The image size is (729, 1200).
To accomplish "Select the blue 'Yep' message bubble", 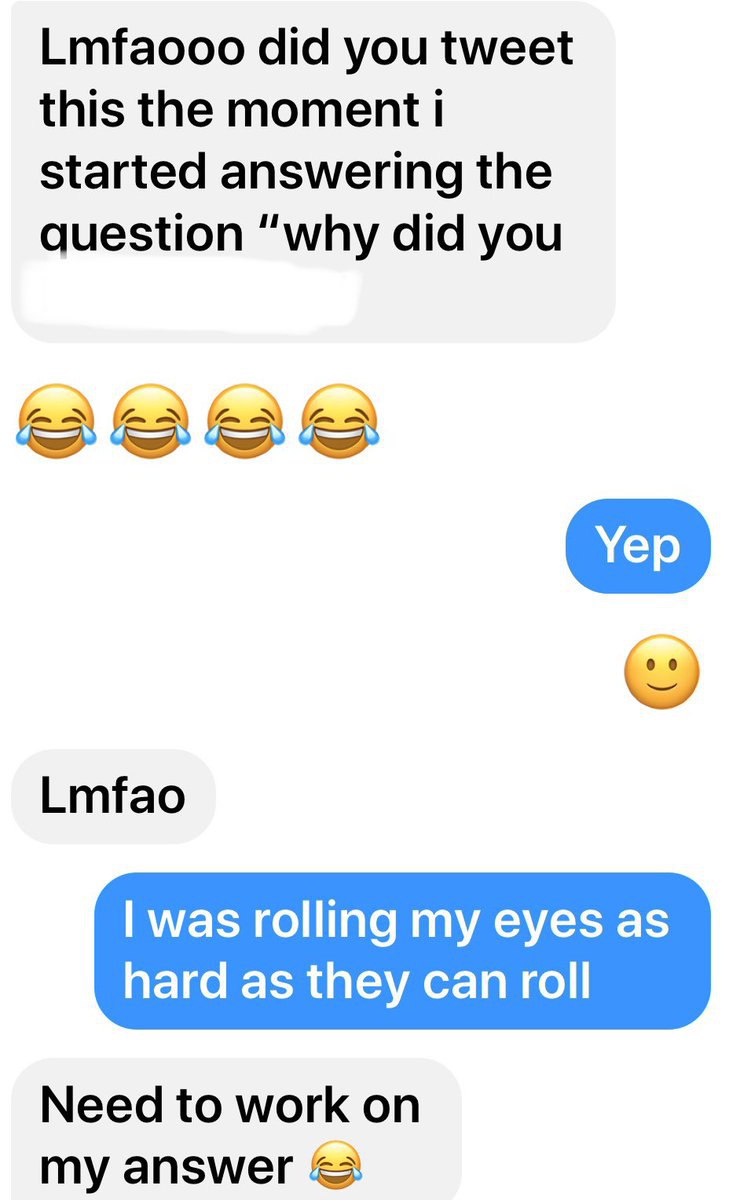I will pyautogui.click(x=638, y=546).
